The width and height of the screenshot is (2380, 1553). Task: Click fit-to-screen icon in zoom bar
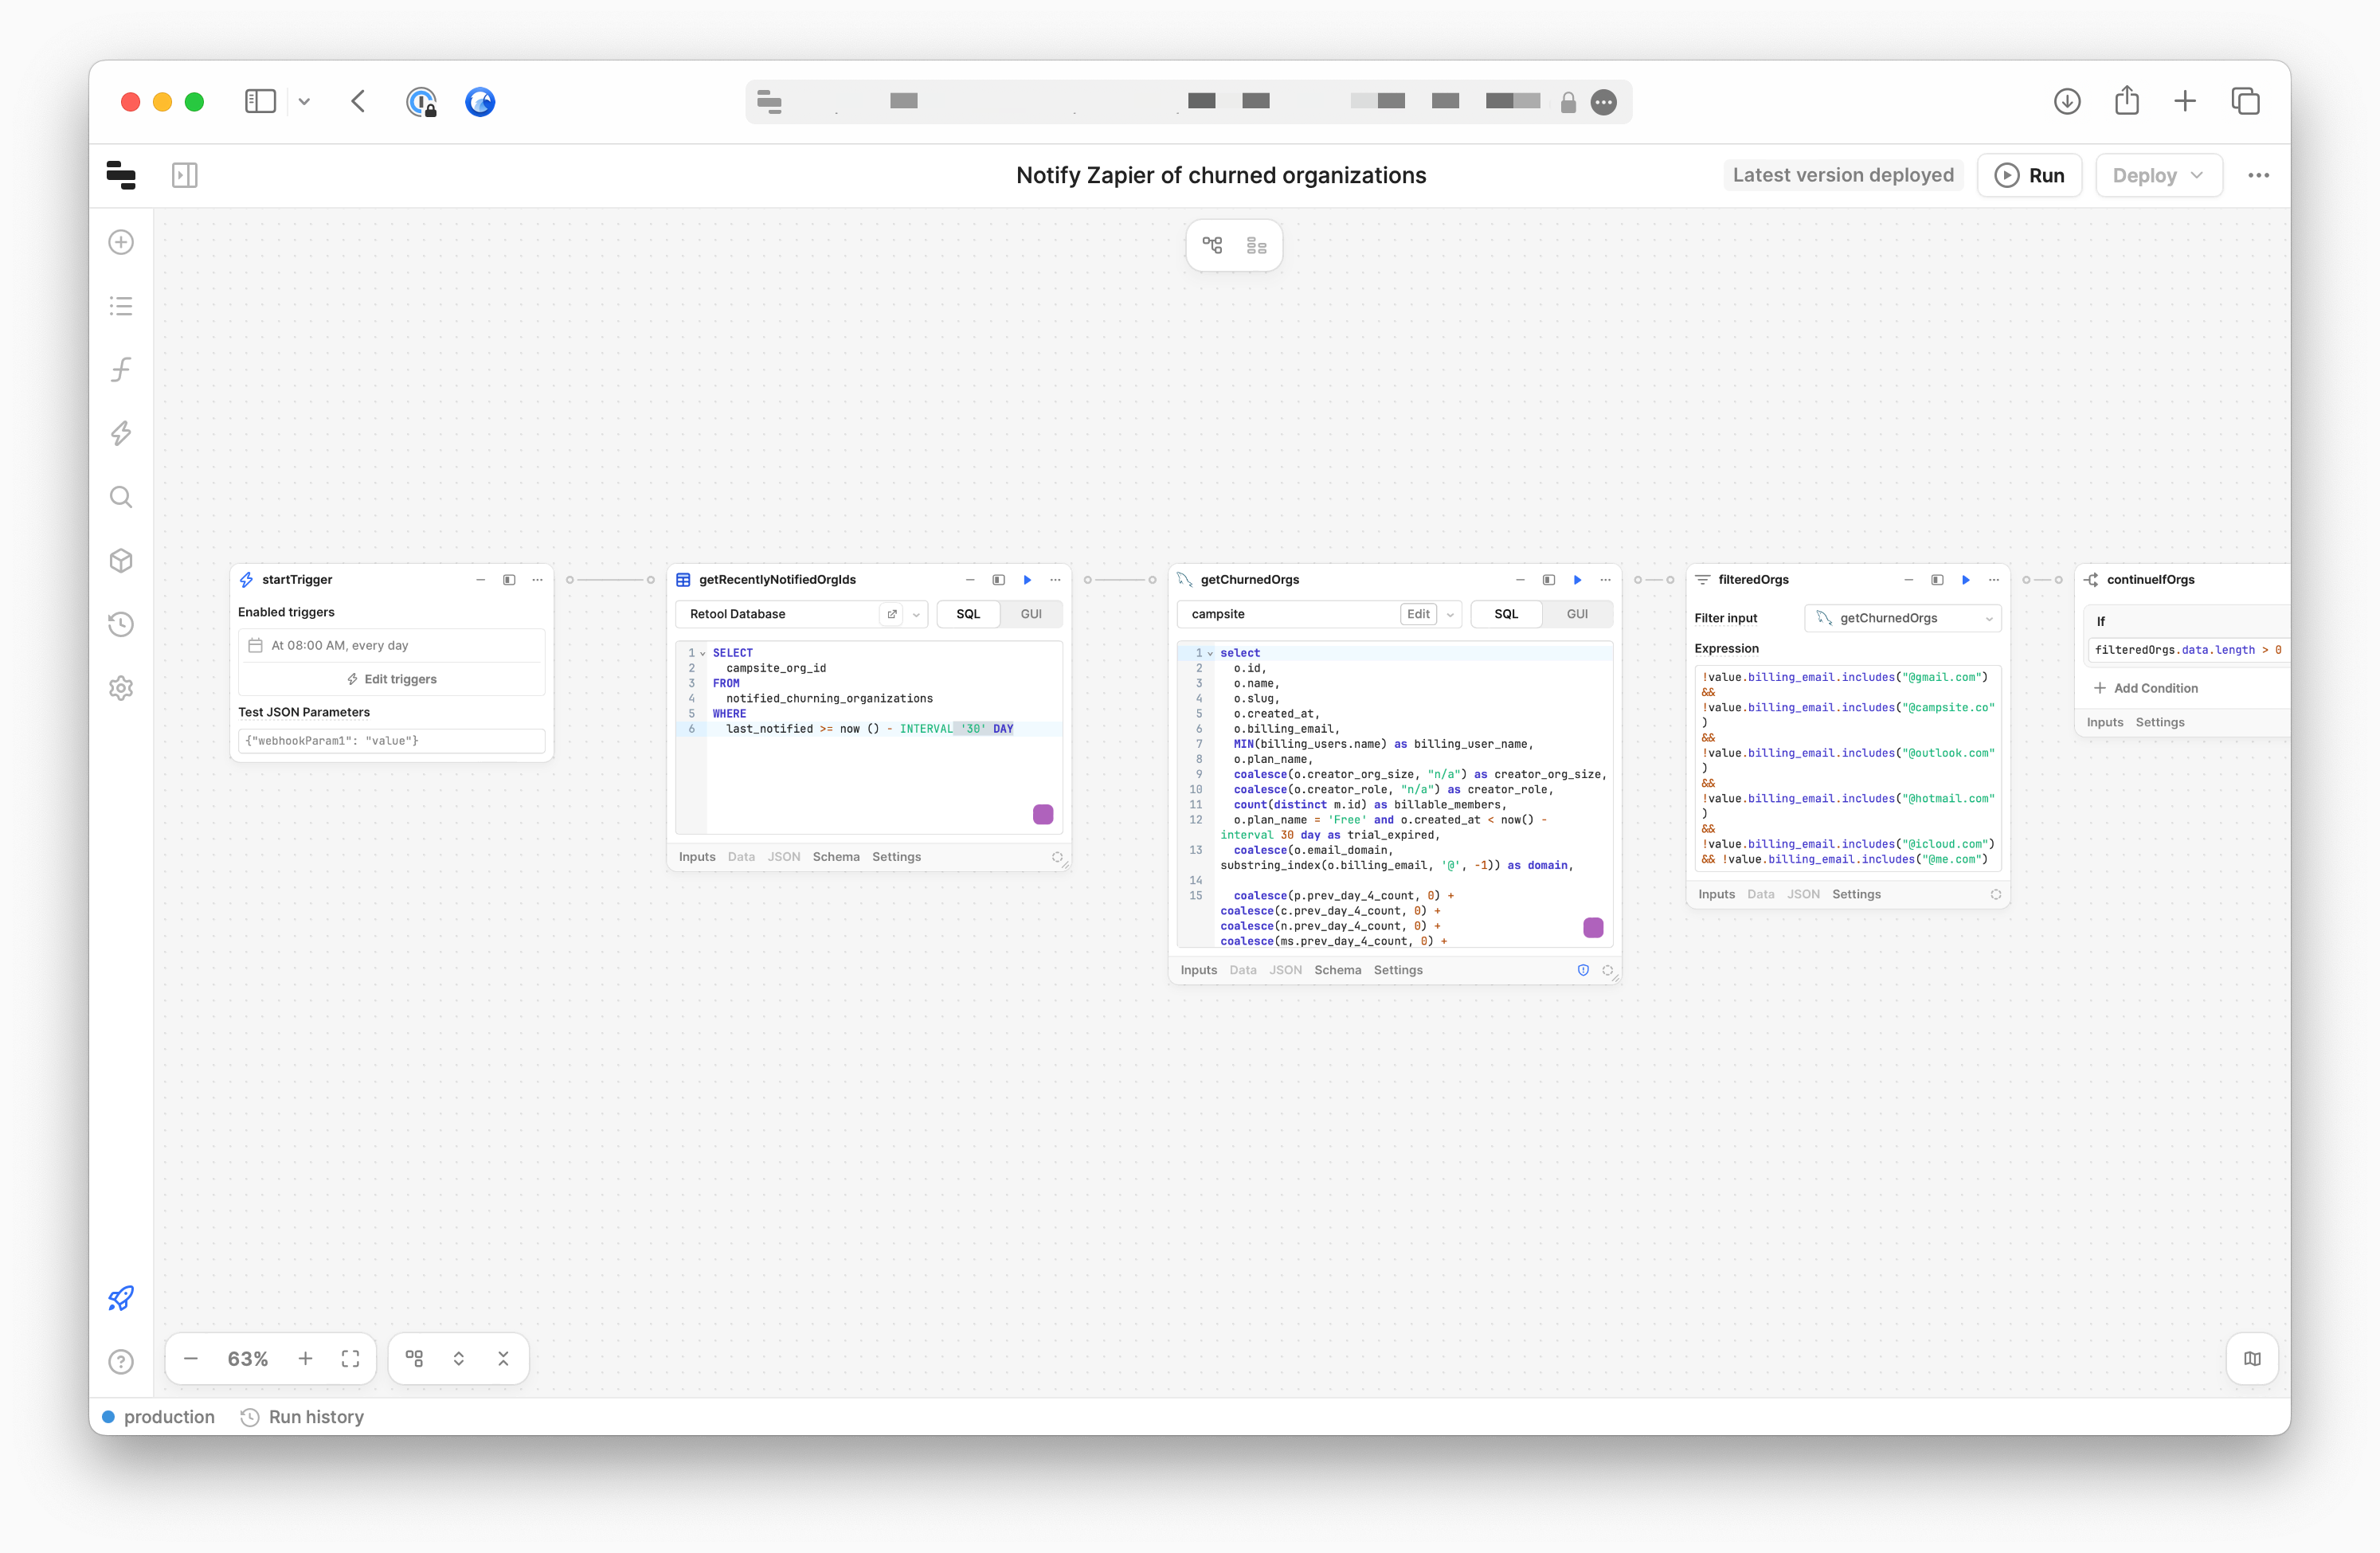[350, 1358]
